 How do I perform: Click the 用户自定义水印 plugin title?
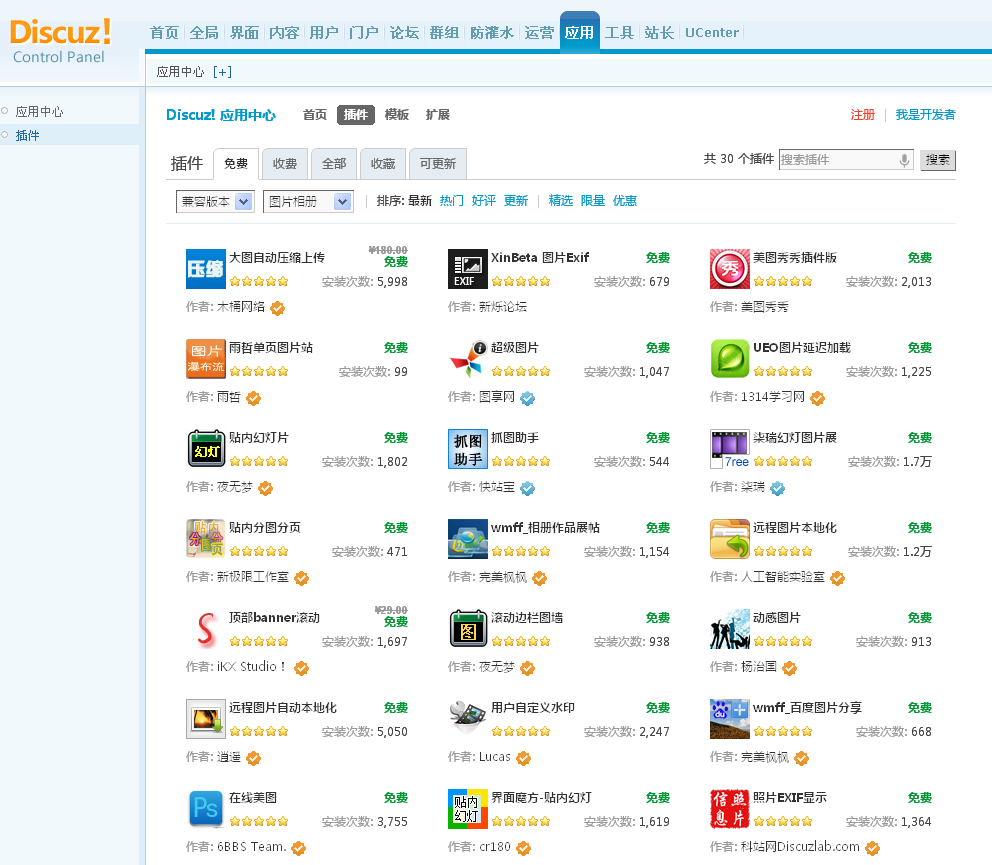click(533, 707)
